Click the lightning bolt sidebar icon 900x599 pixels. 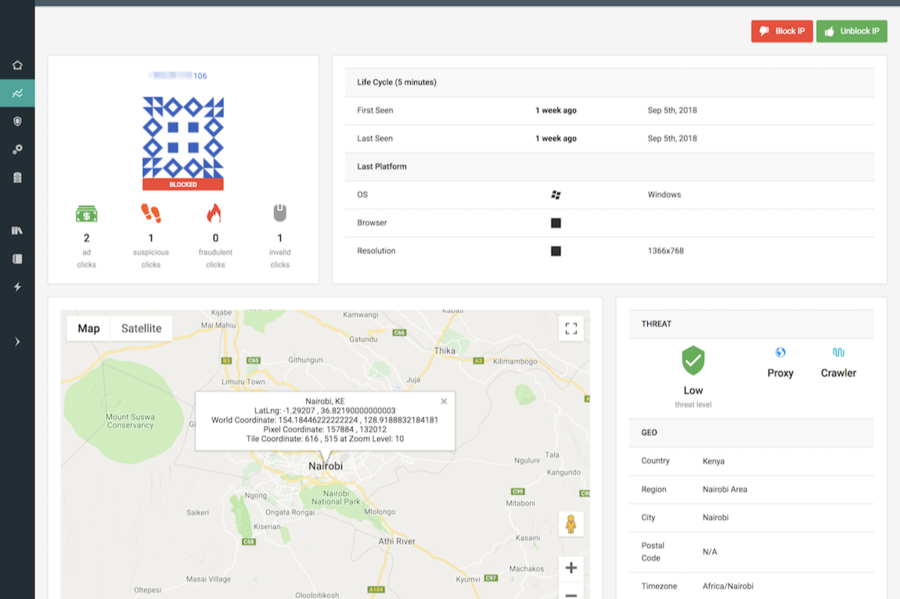[17, 287]
